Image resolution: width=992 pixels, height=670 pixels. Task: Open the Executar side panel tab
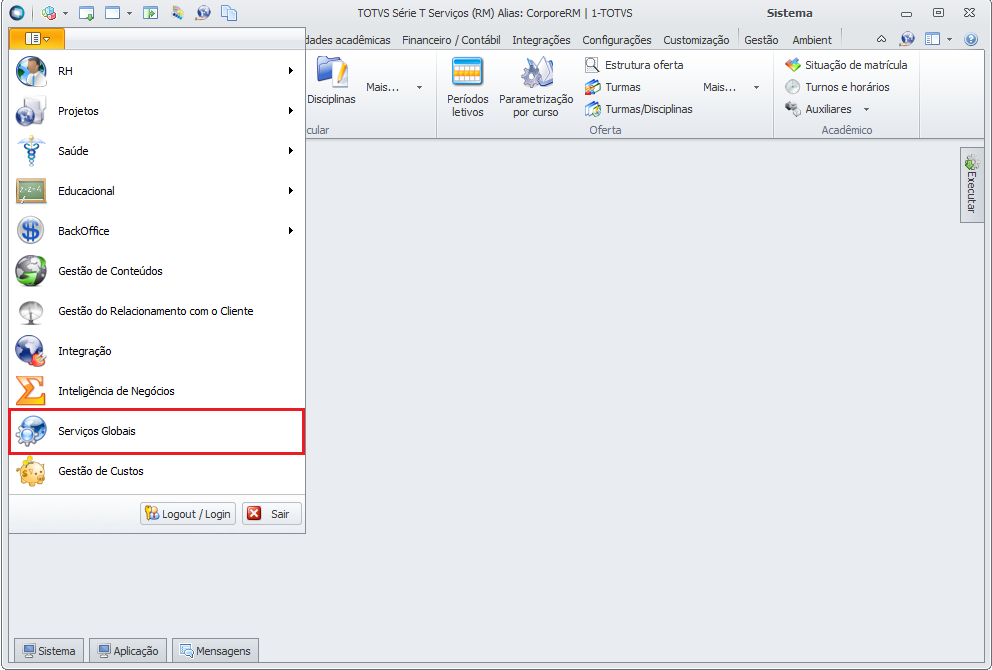[x=971, y=185]
